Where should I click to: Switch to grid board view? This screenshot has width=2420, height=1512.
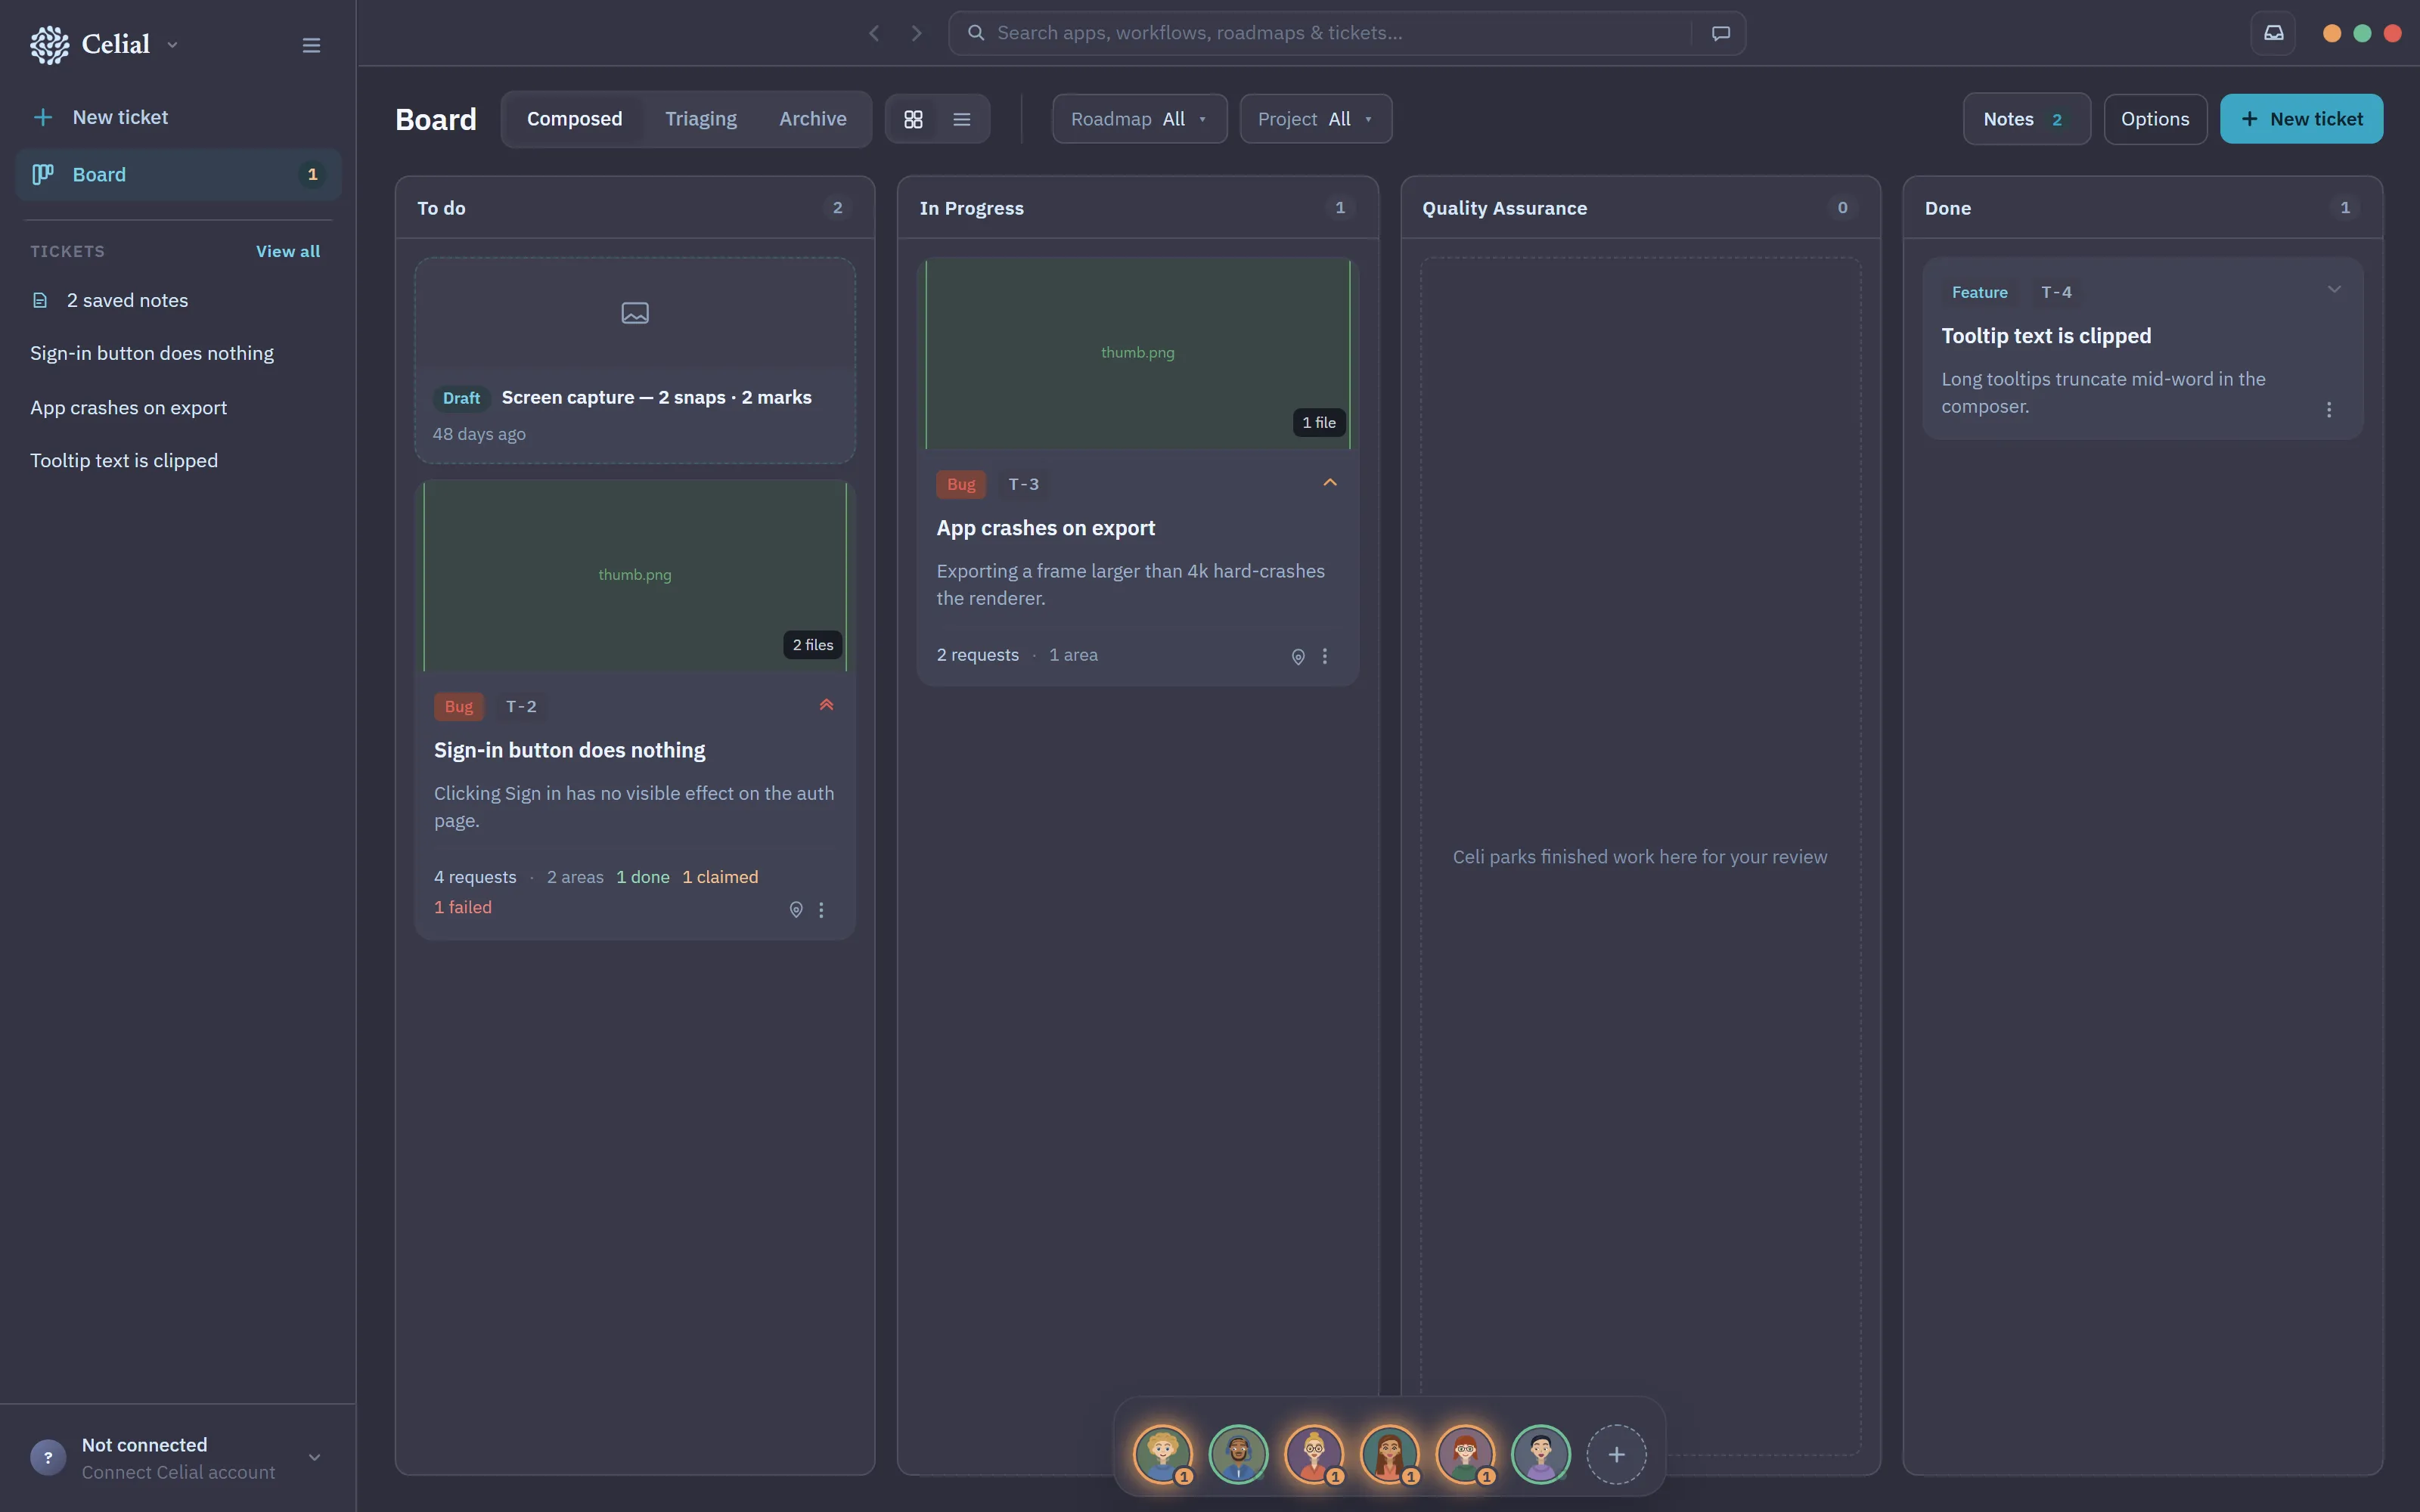tap(913, 119)
